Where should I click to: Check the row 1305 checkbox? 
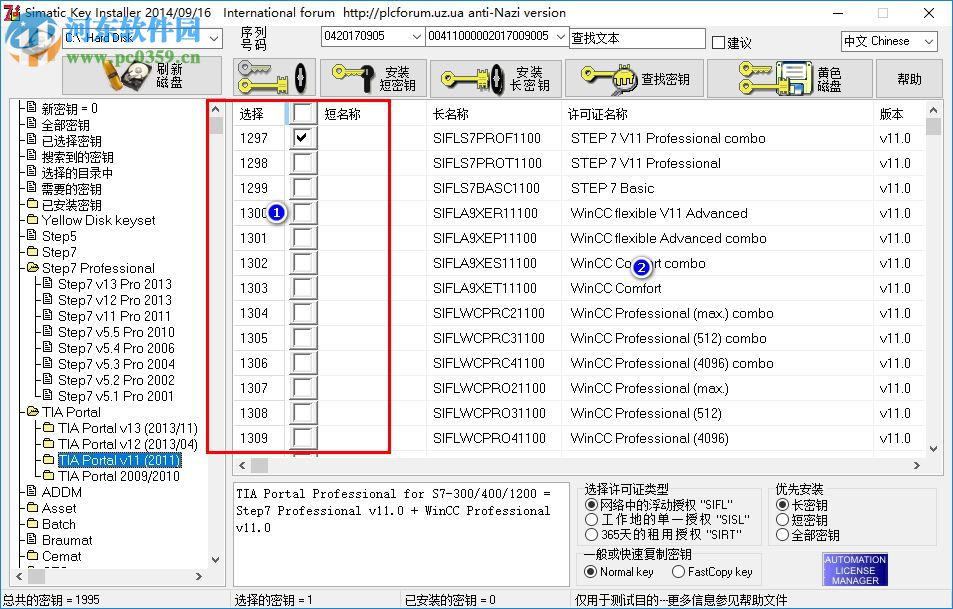(302, 338)
